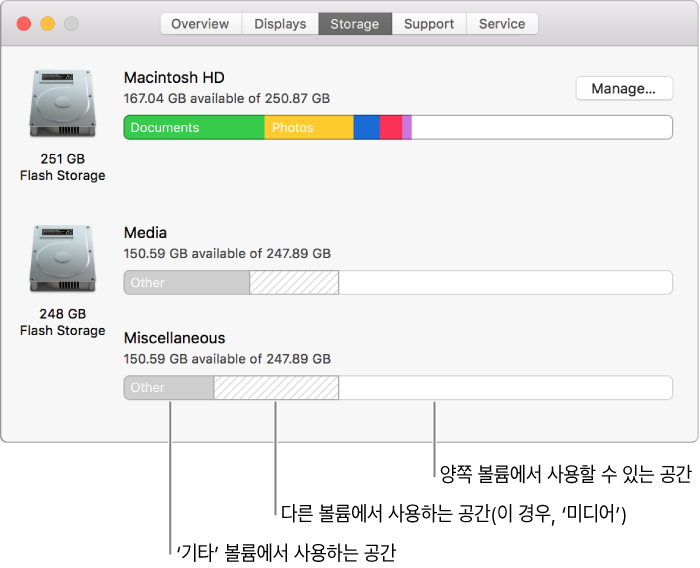Click the free white space of Macintosh HD bar

542,128
